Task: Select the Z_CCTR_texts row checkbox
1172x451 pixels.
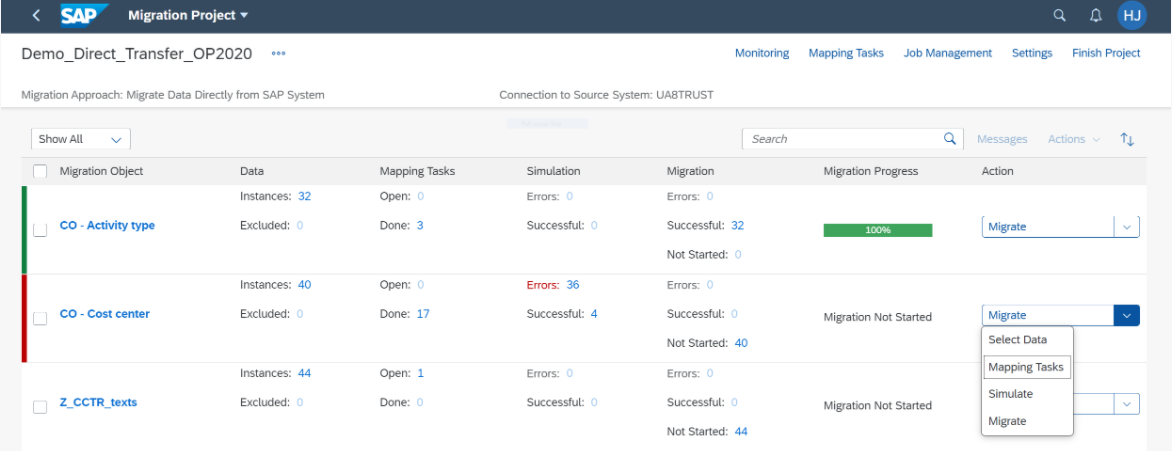Action: 40,407
